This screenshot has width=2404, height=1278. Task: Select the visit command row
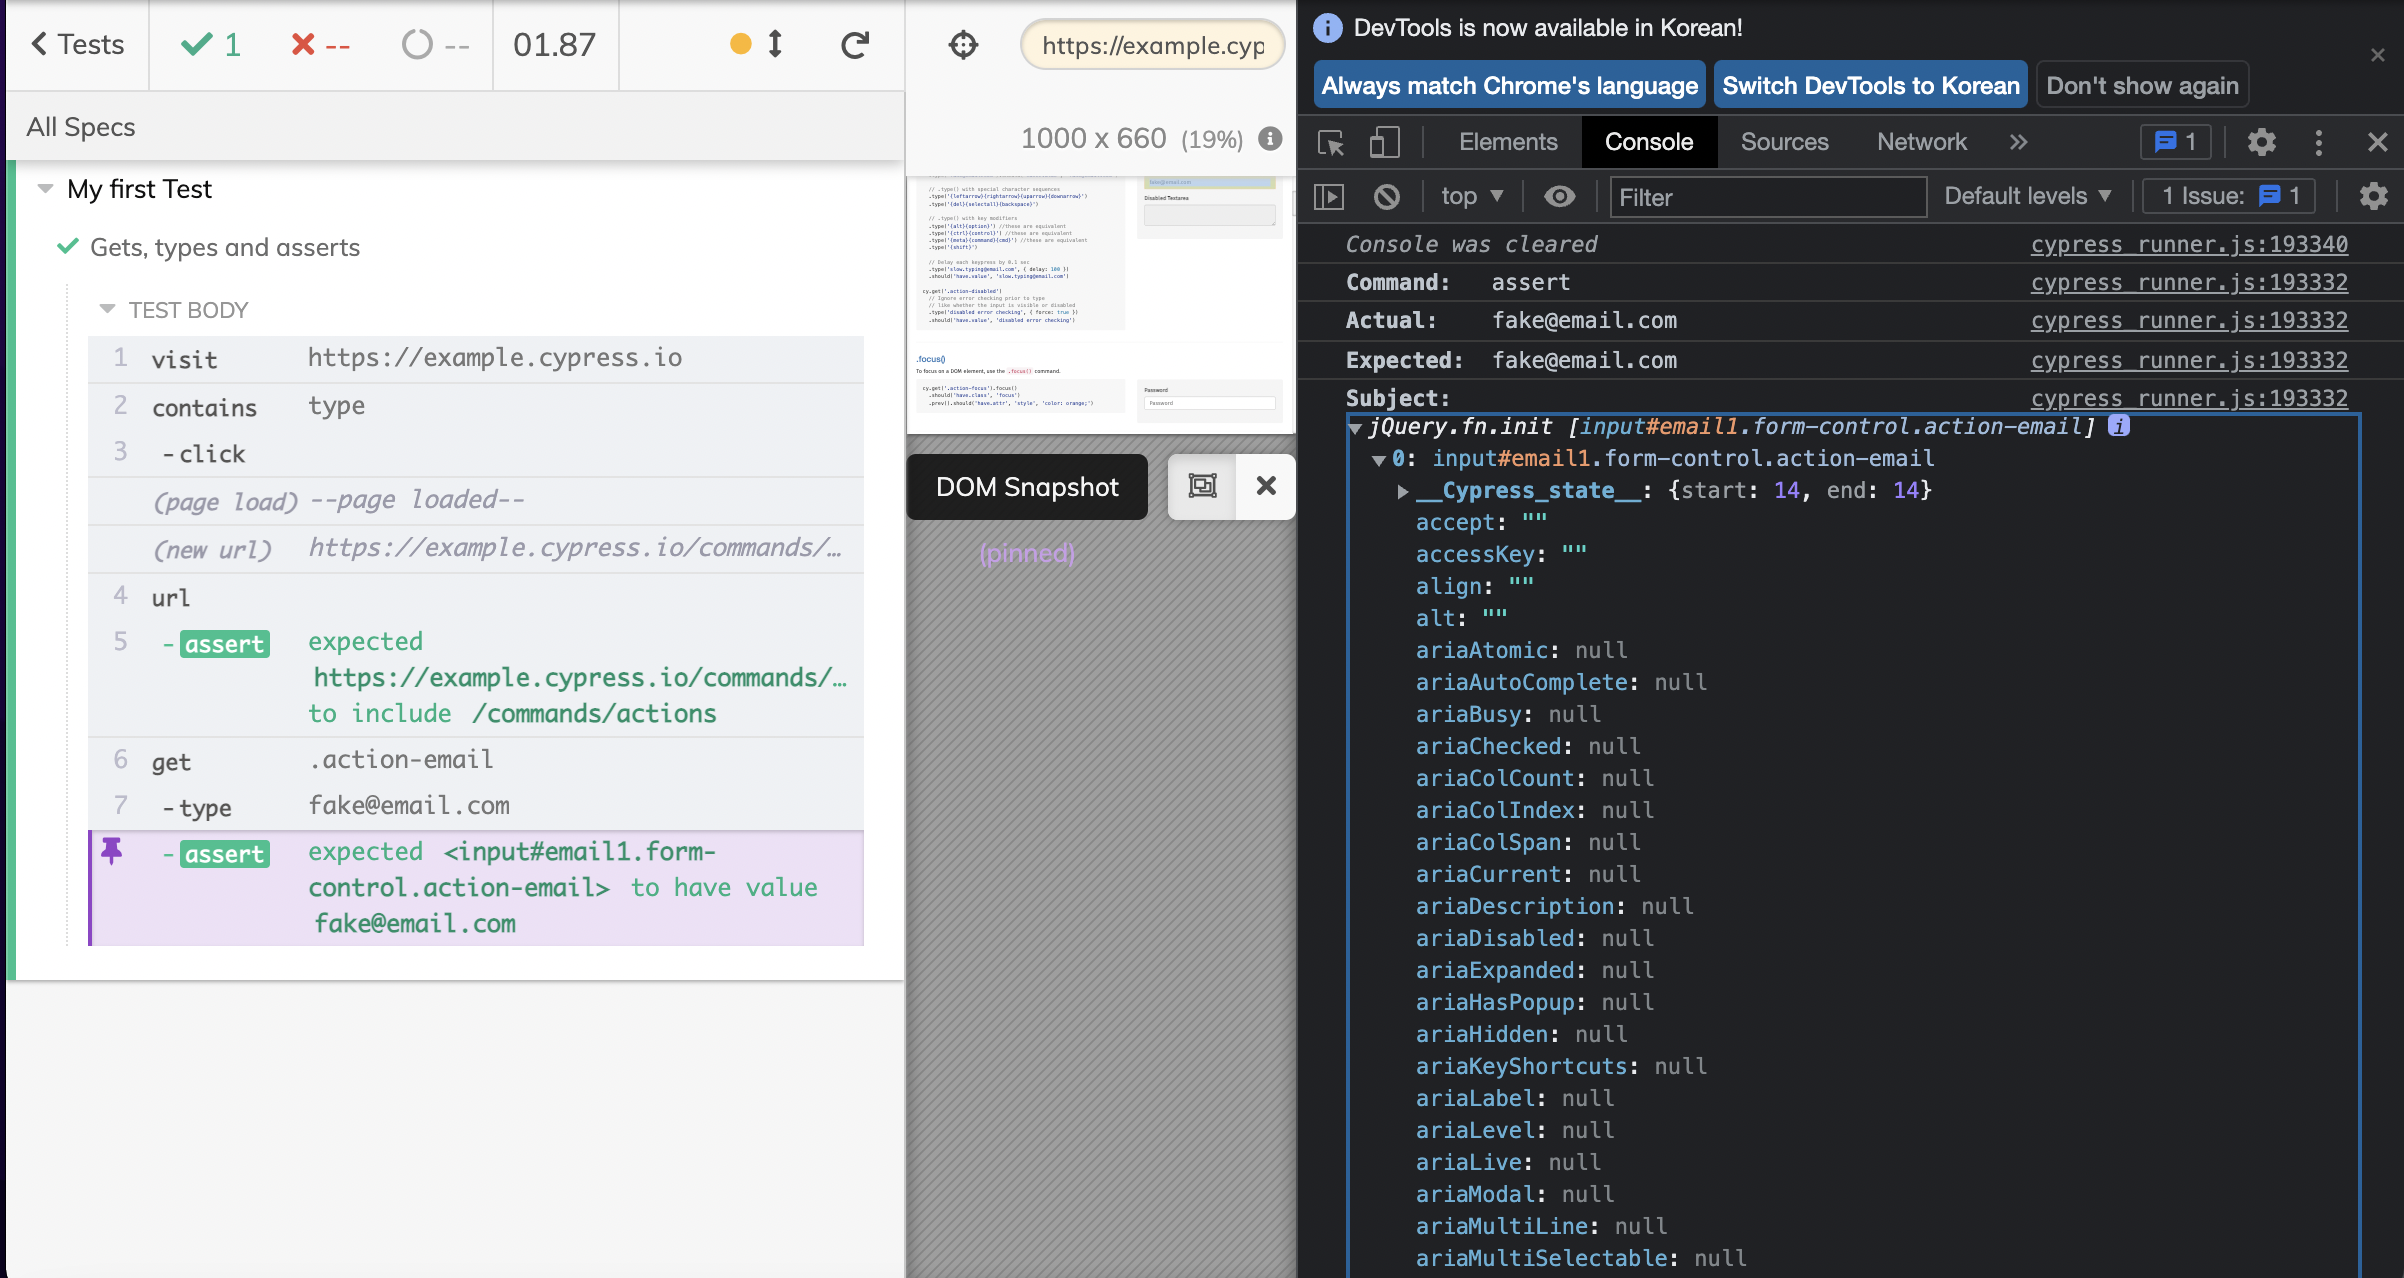[476, 359]
